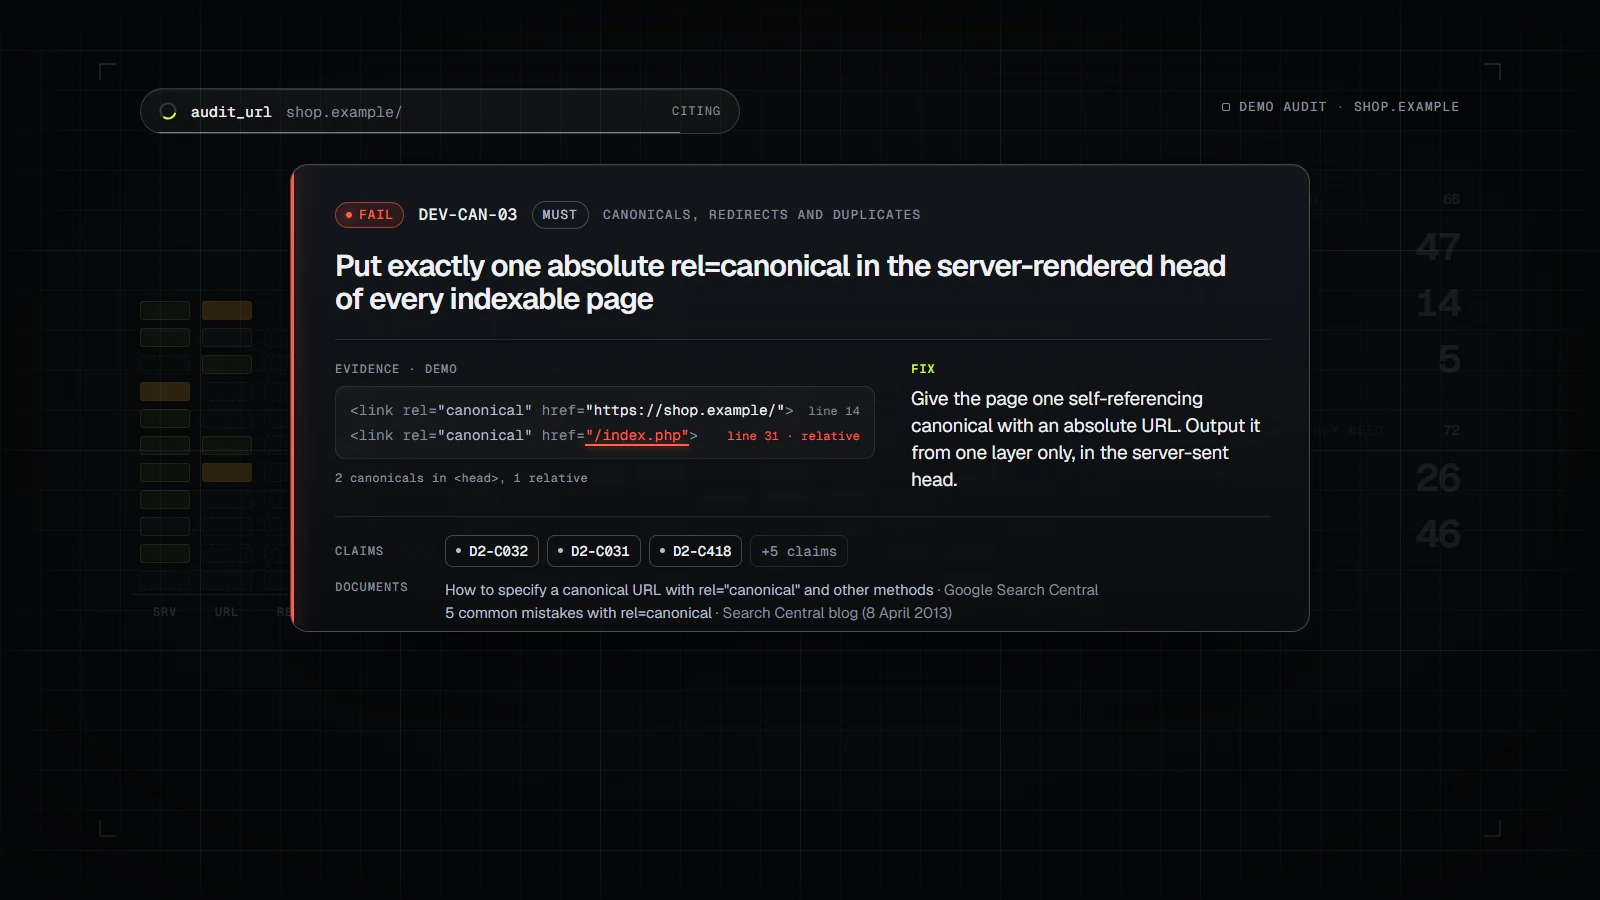Open claim chip D2-C032
This screenshot has height=900, width=1600.
tap(492, 551)
